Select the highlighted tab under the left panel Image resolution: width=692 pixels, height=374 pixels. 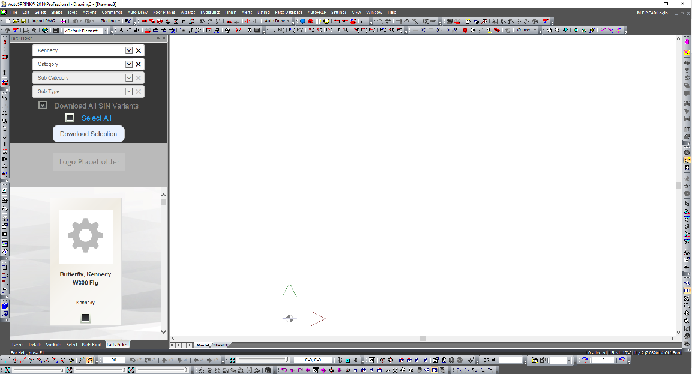[x=117, y=344]
